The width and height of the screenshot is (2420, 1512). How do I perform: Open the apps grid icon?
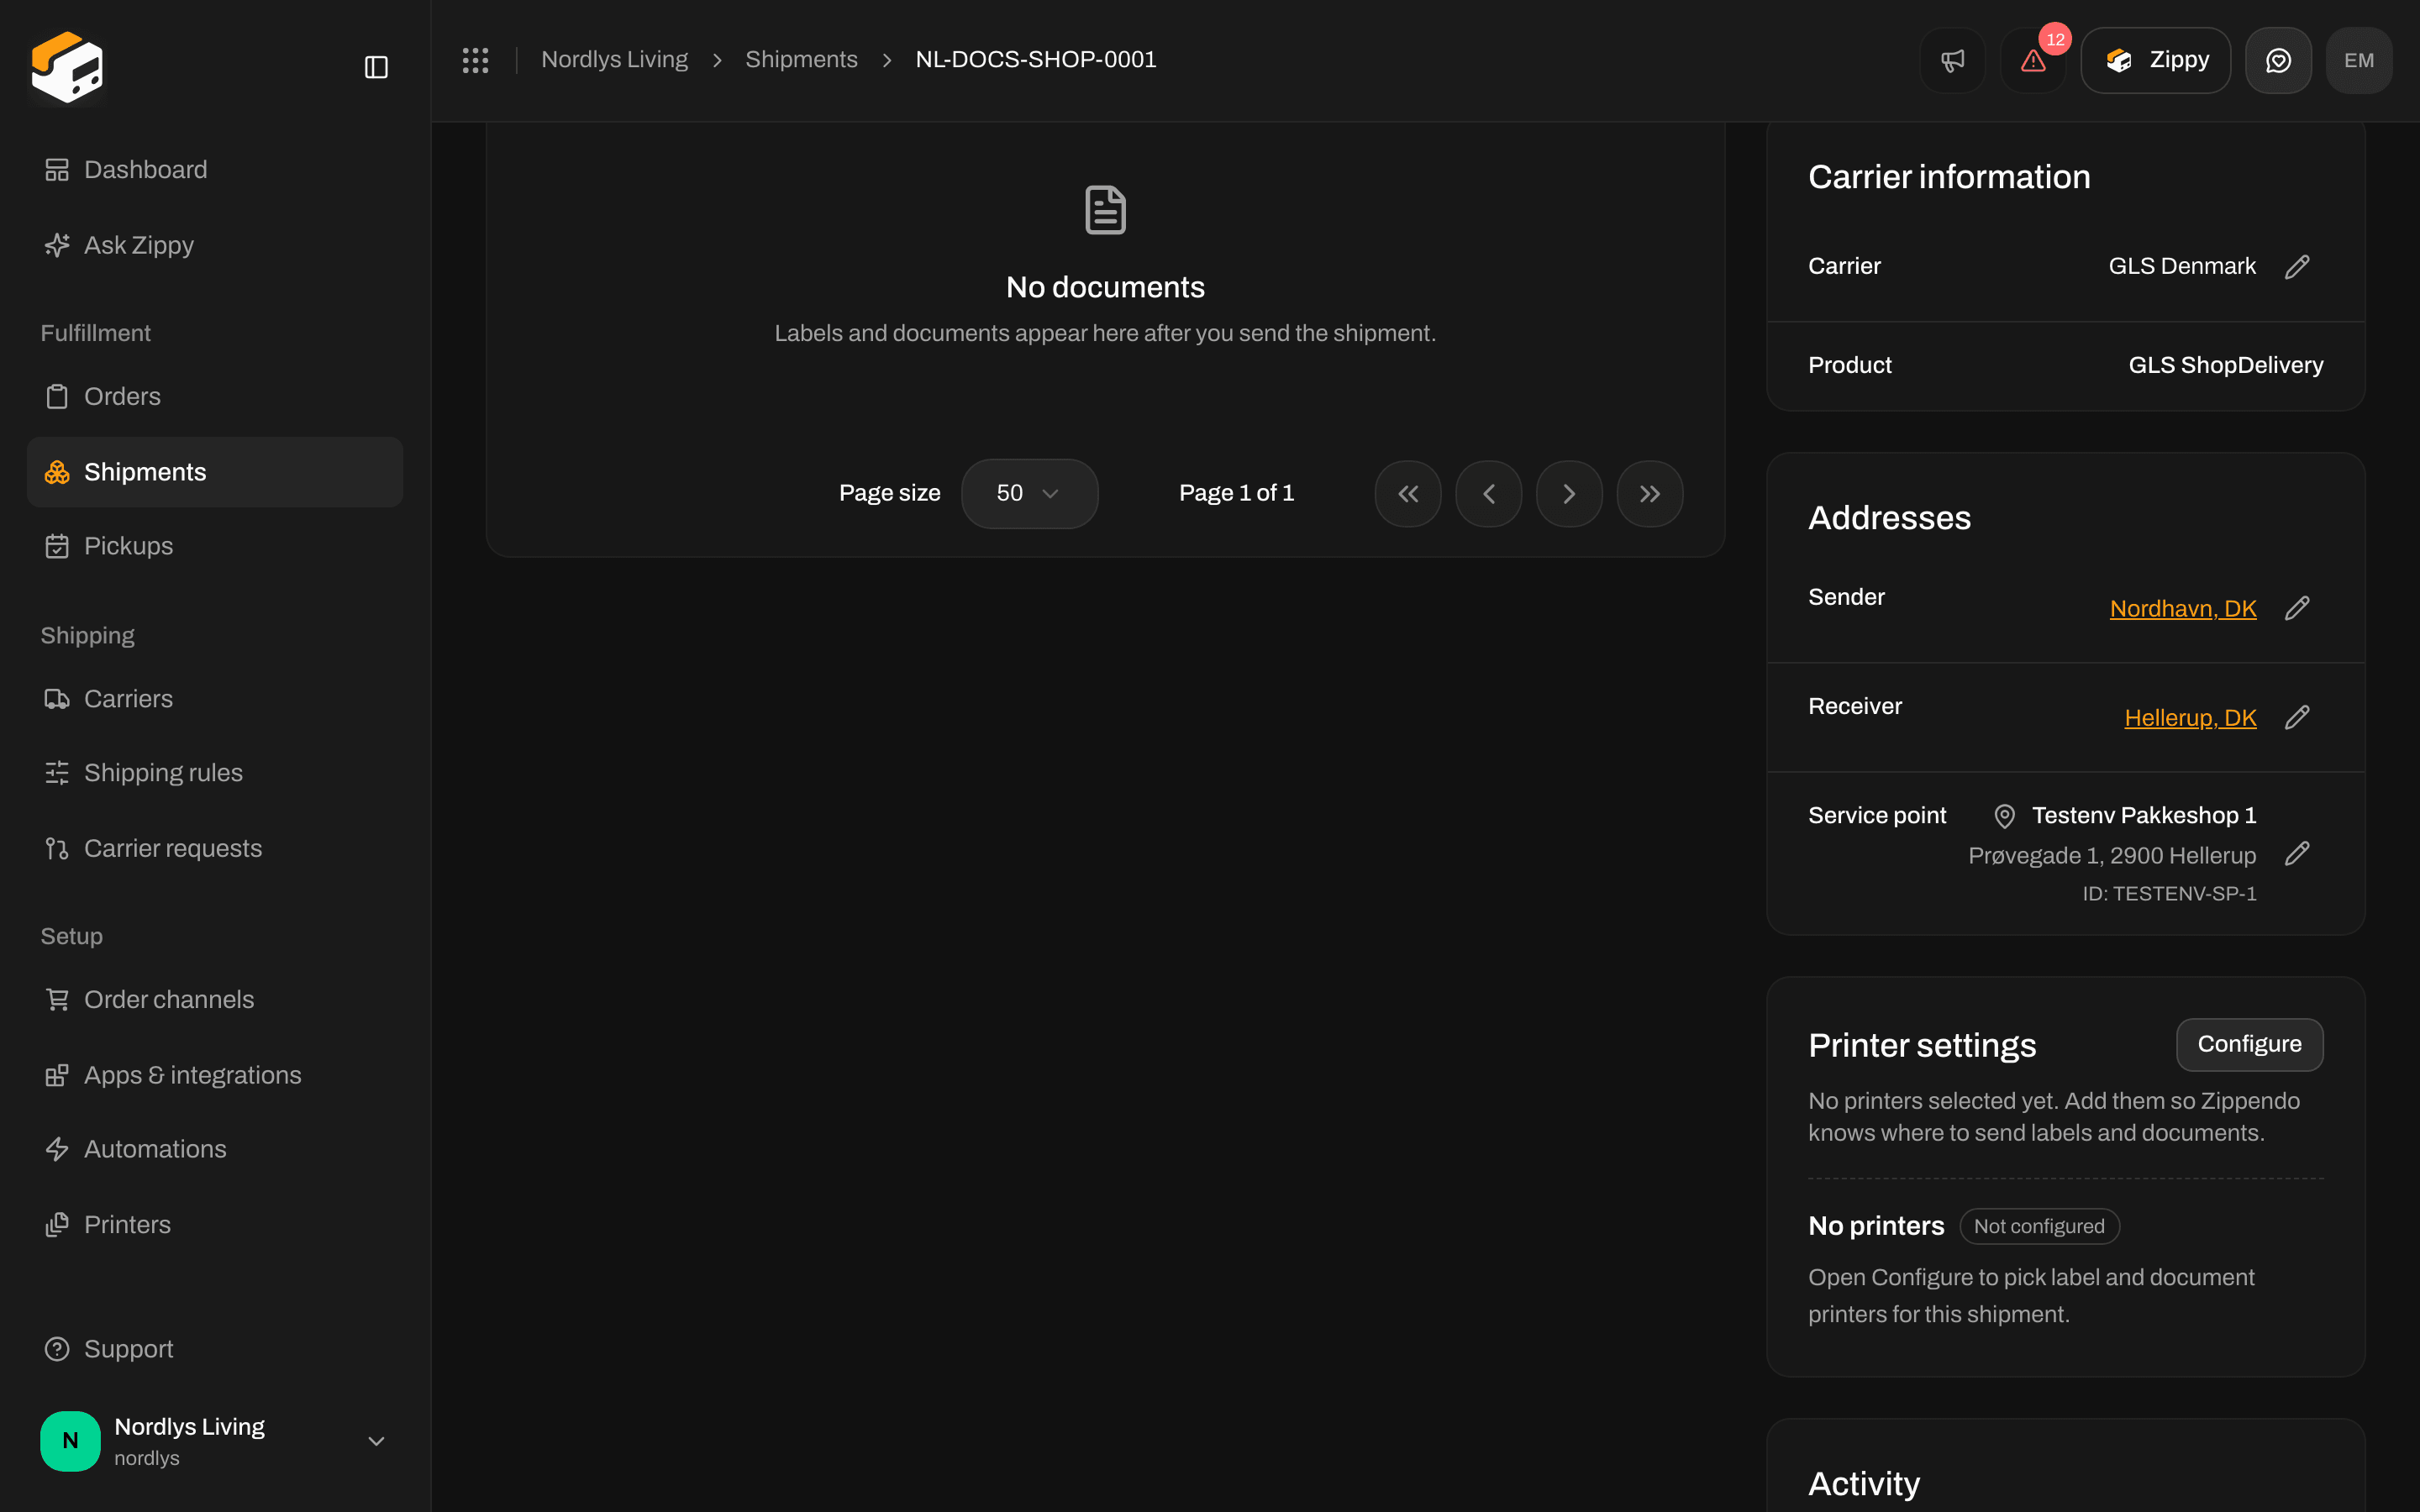click(475, 60)
